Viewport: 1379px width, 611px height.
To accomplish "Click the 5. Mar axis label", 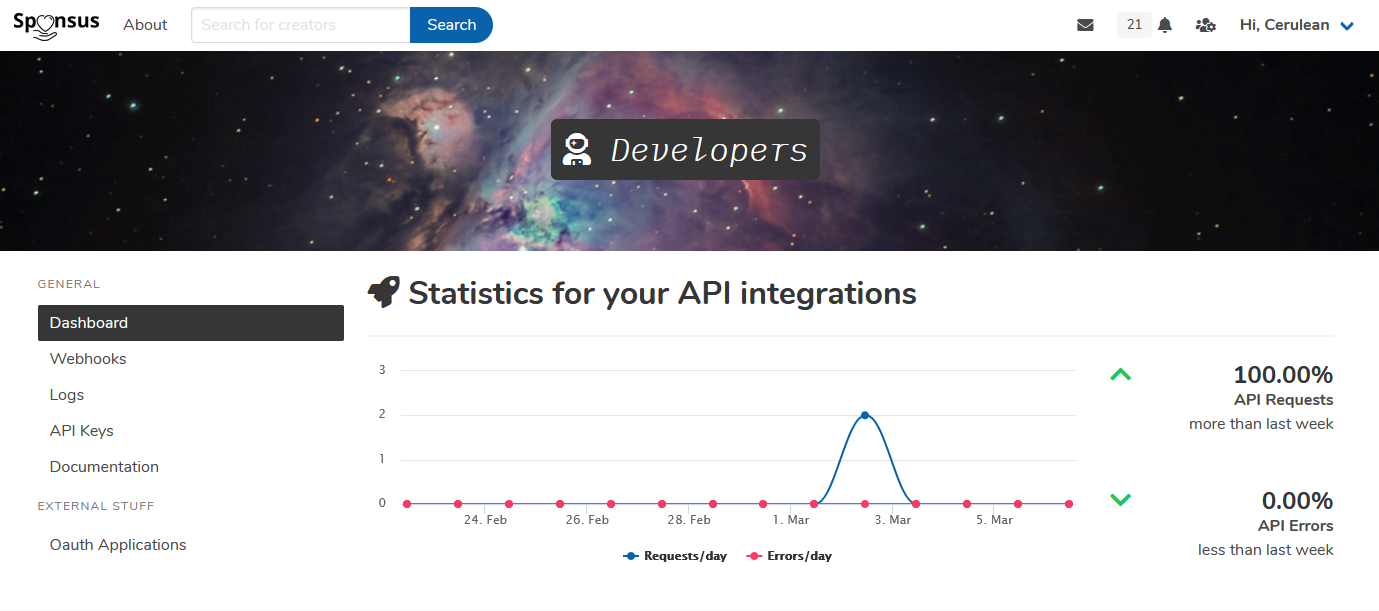I will [x=994, y=520].
